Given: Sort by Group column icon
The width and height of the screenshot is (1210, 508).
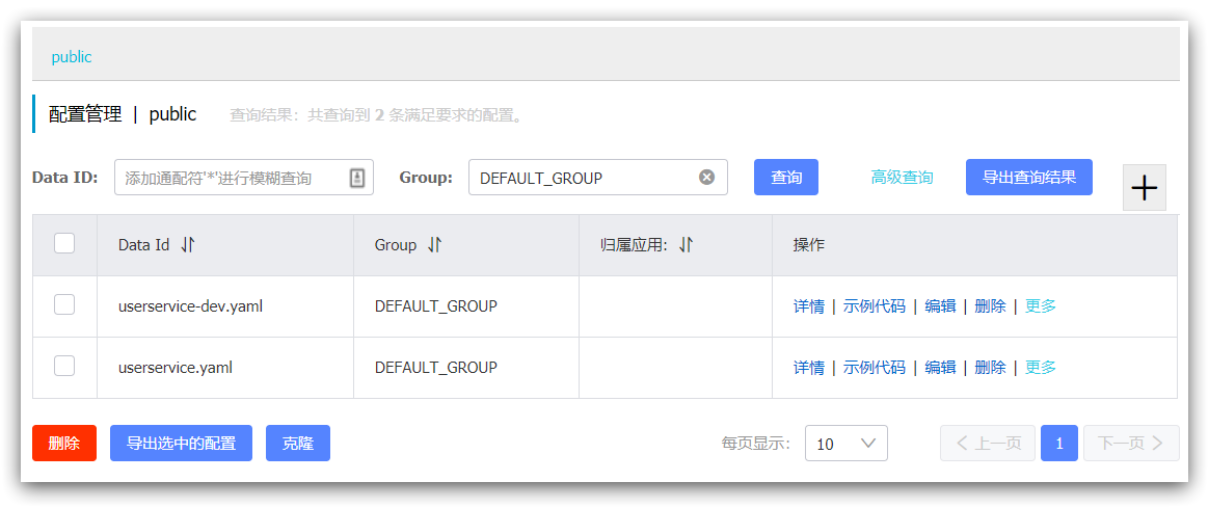Looking at the screenshot, I should click(x=434, y=245).
